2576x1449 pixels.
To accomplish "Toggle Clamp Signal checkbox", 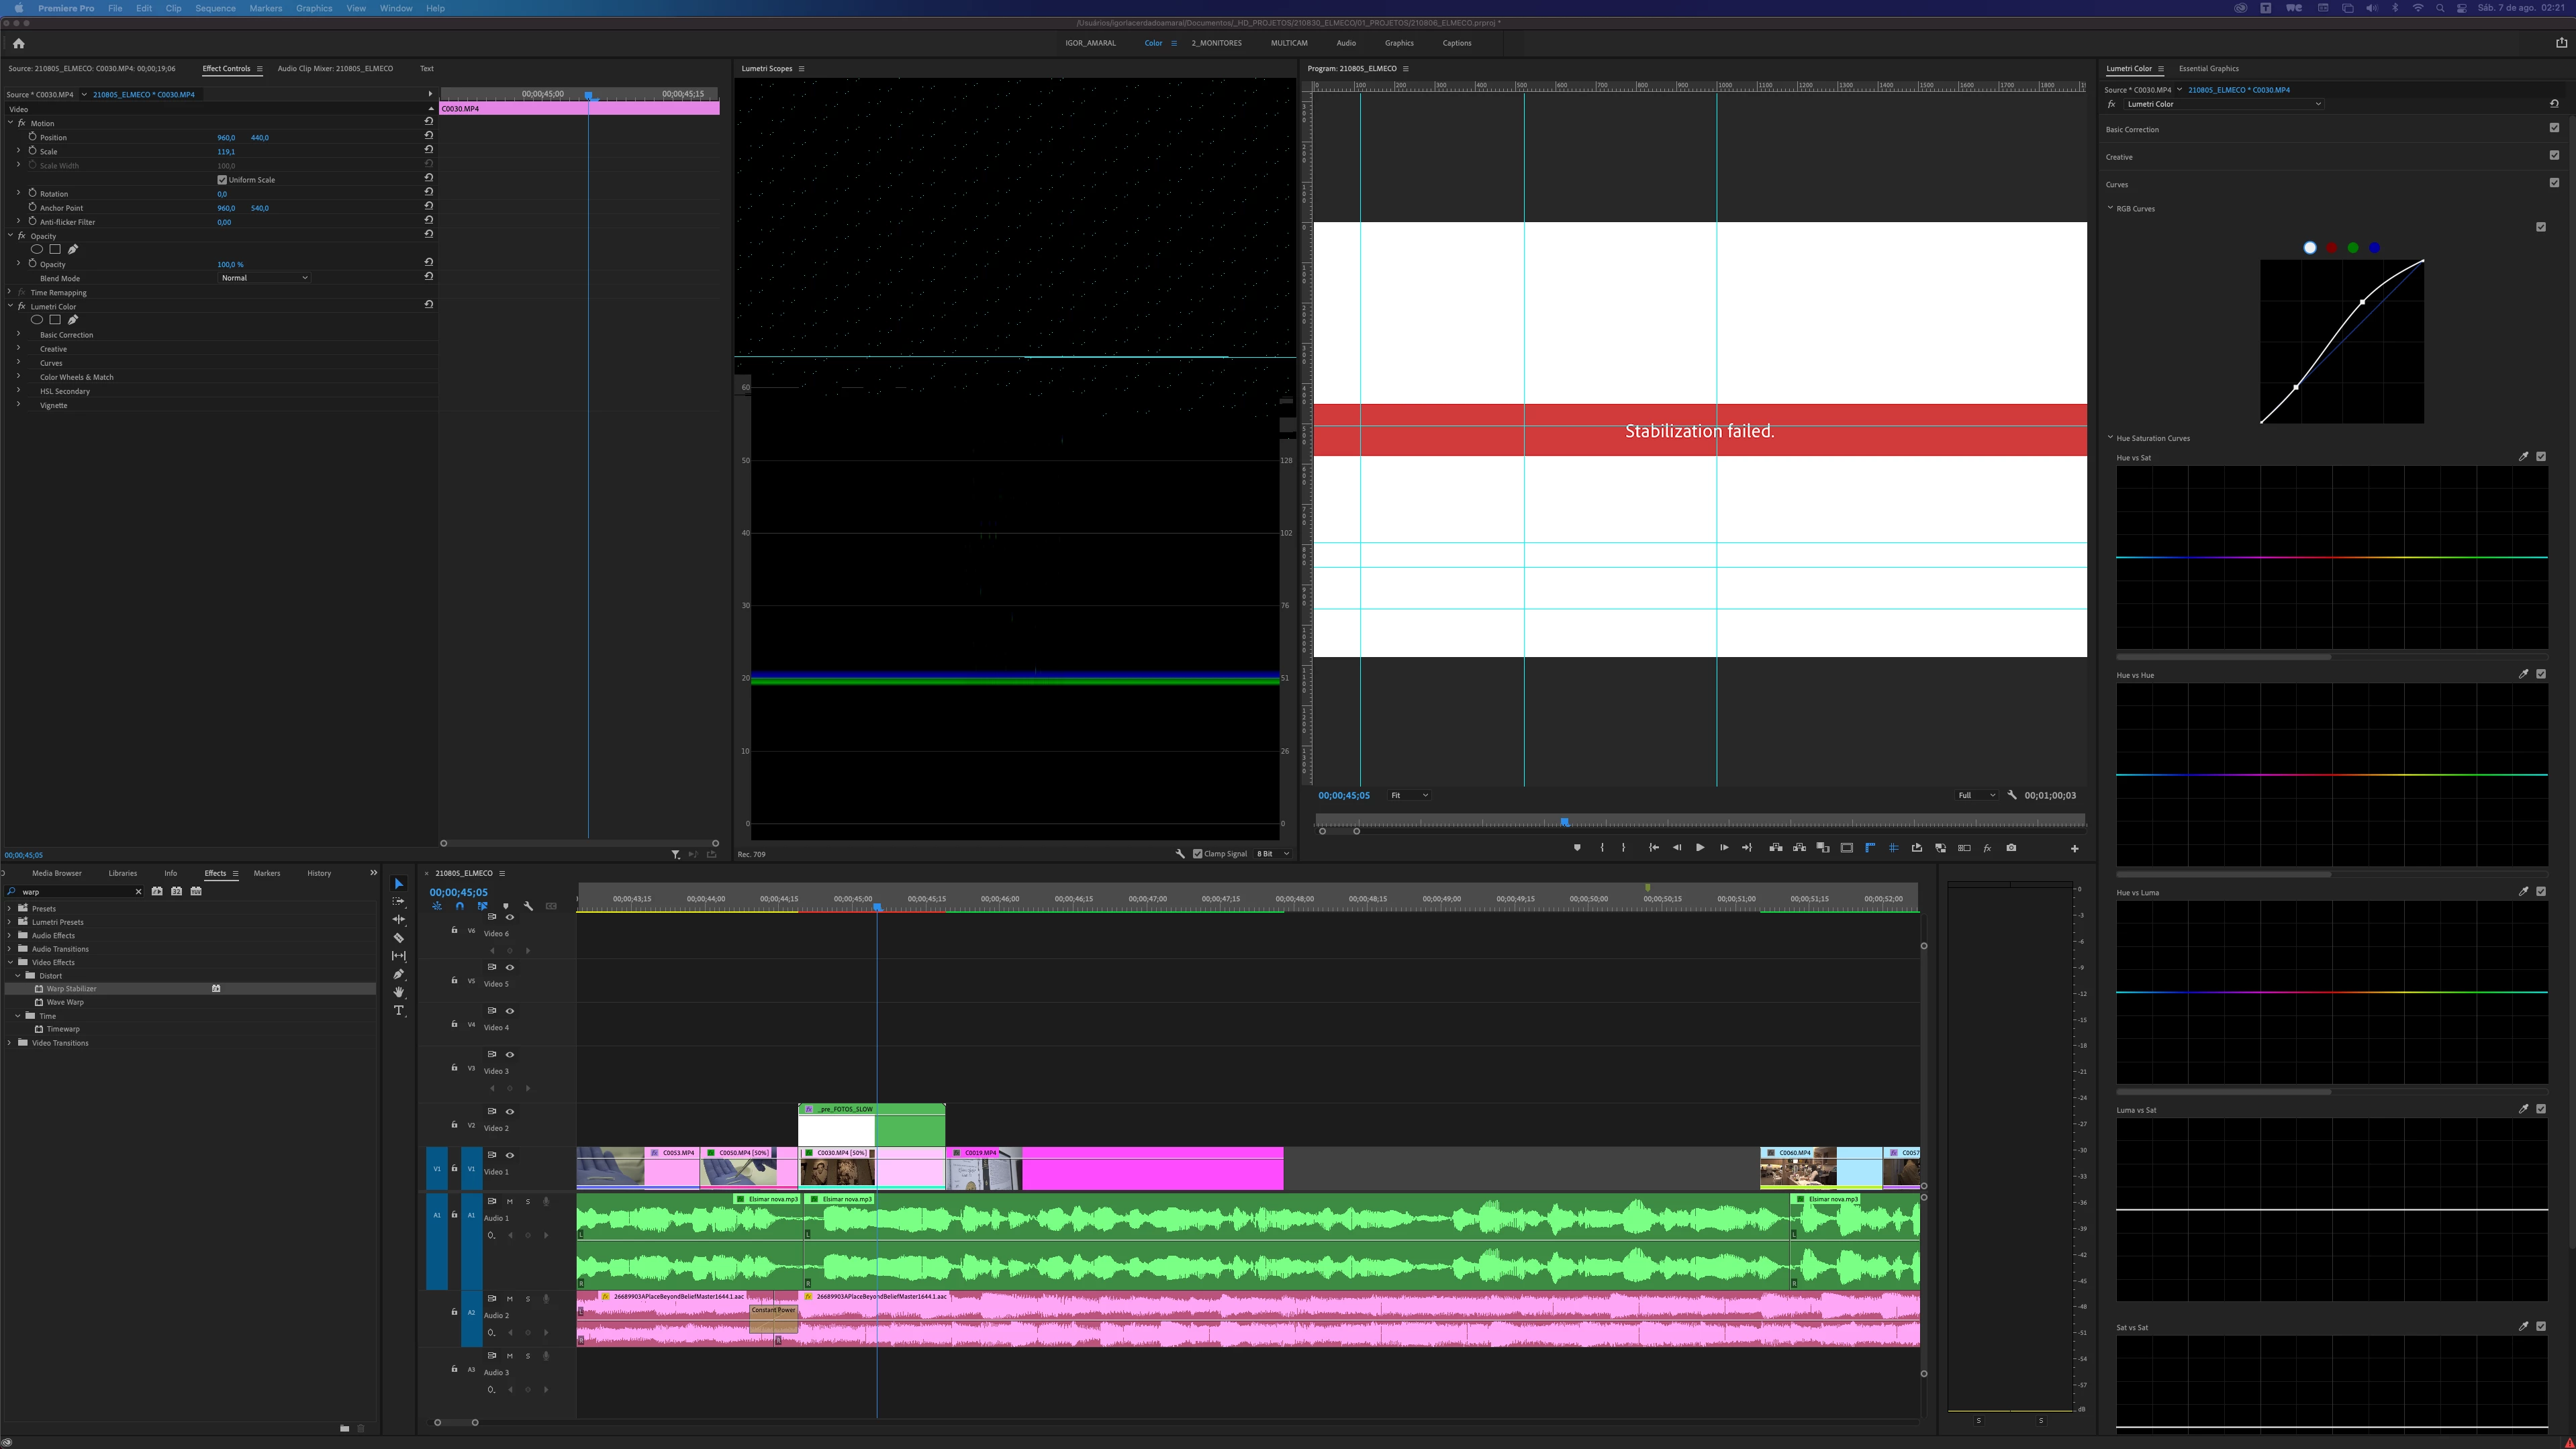I will [1197, 854].
